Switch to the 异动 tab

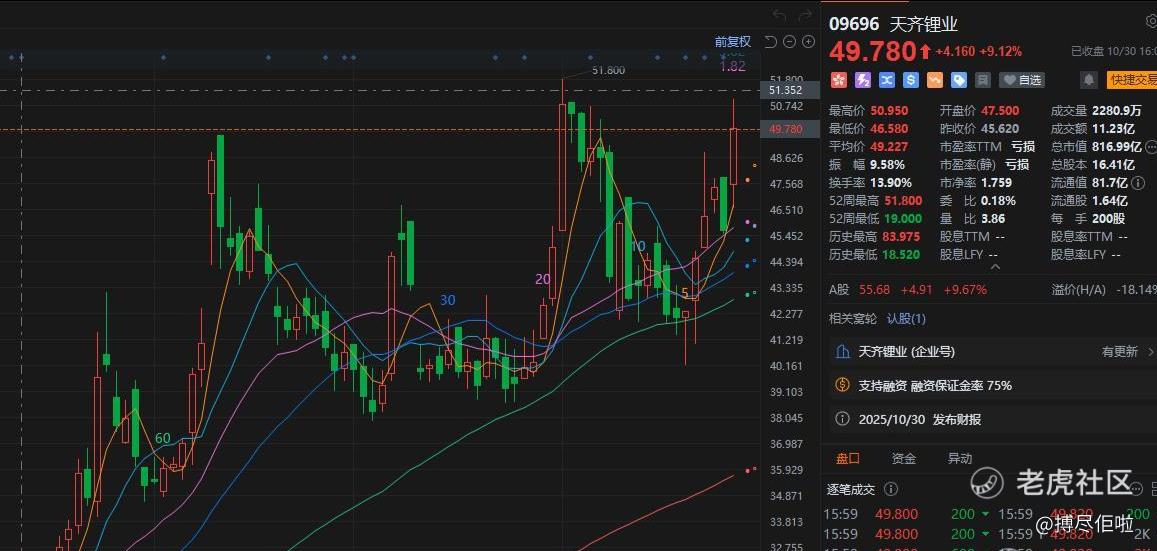[960, 458]
